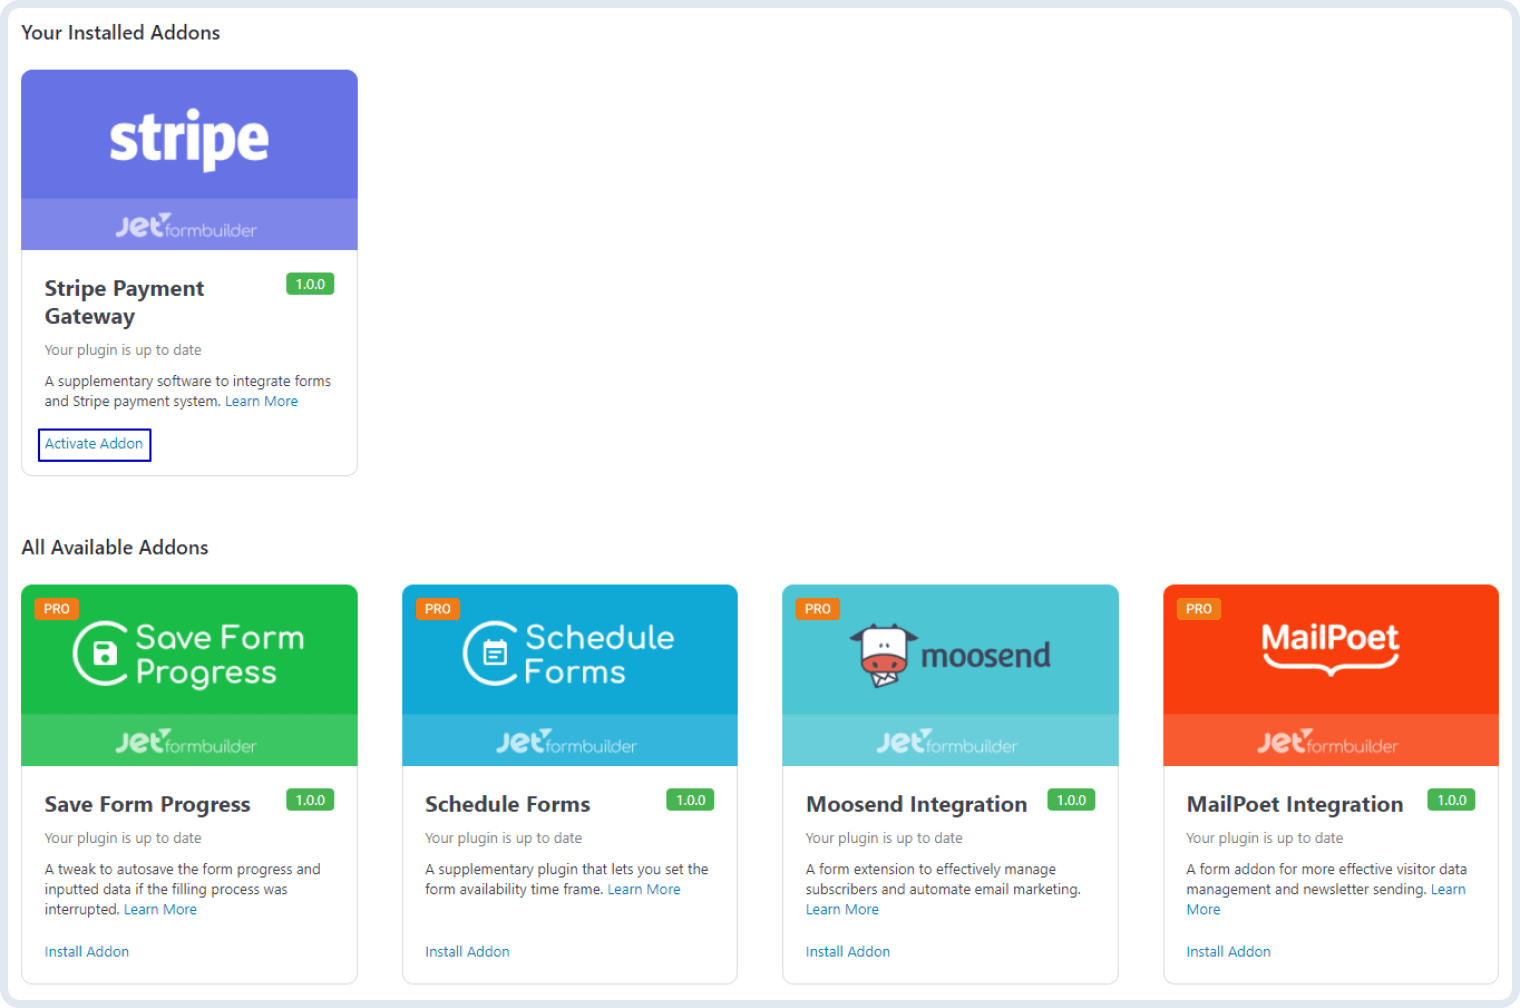Click the PRO badge on Save Form Progress
1520x1008 pixels.
click(x=56, y=608)
